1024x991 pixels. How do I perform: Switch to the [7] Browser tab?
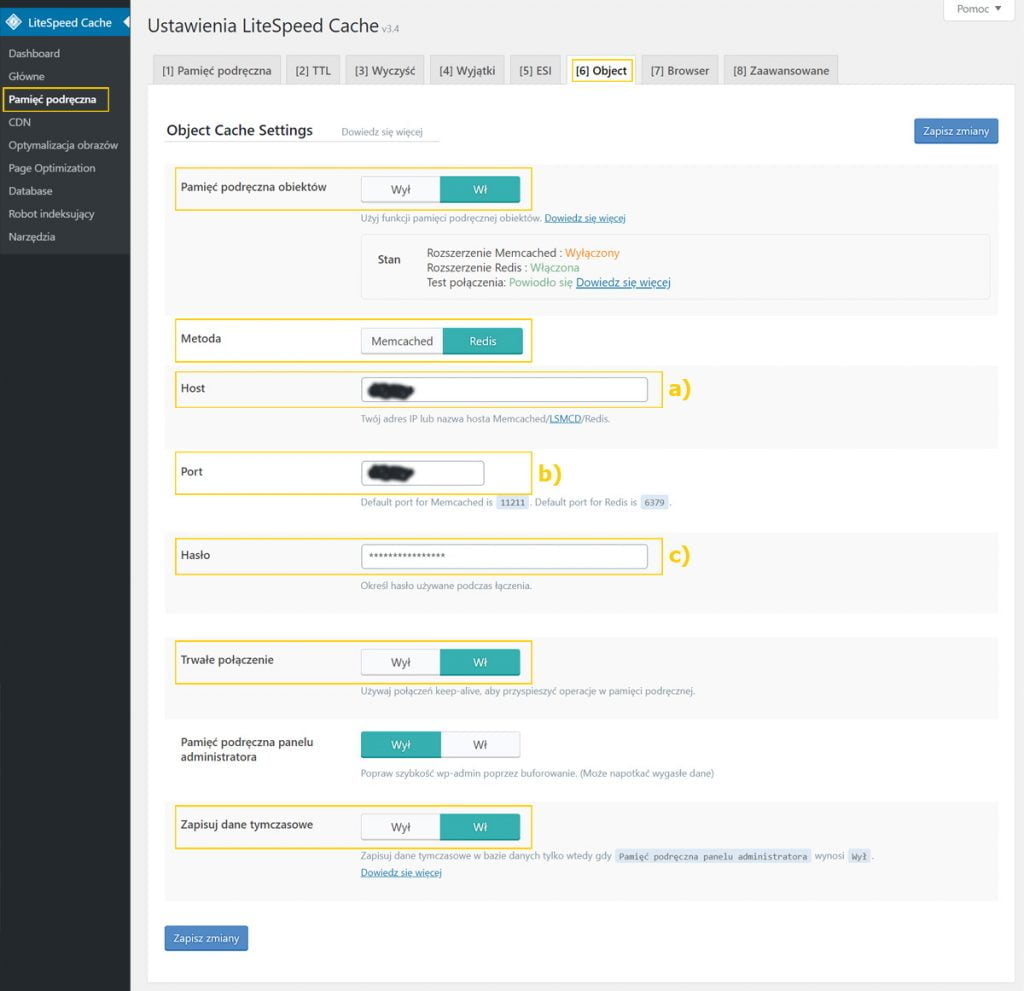679,71
